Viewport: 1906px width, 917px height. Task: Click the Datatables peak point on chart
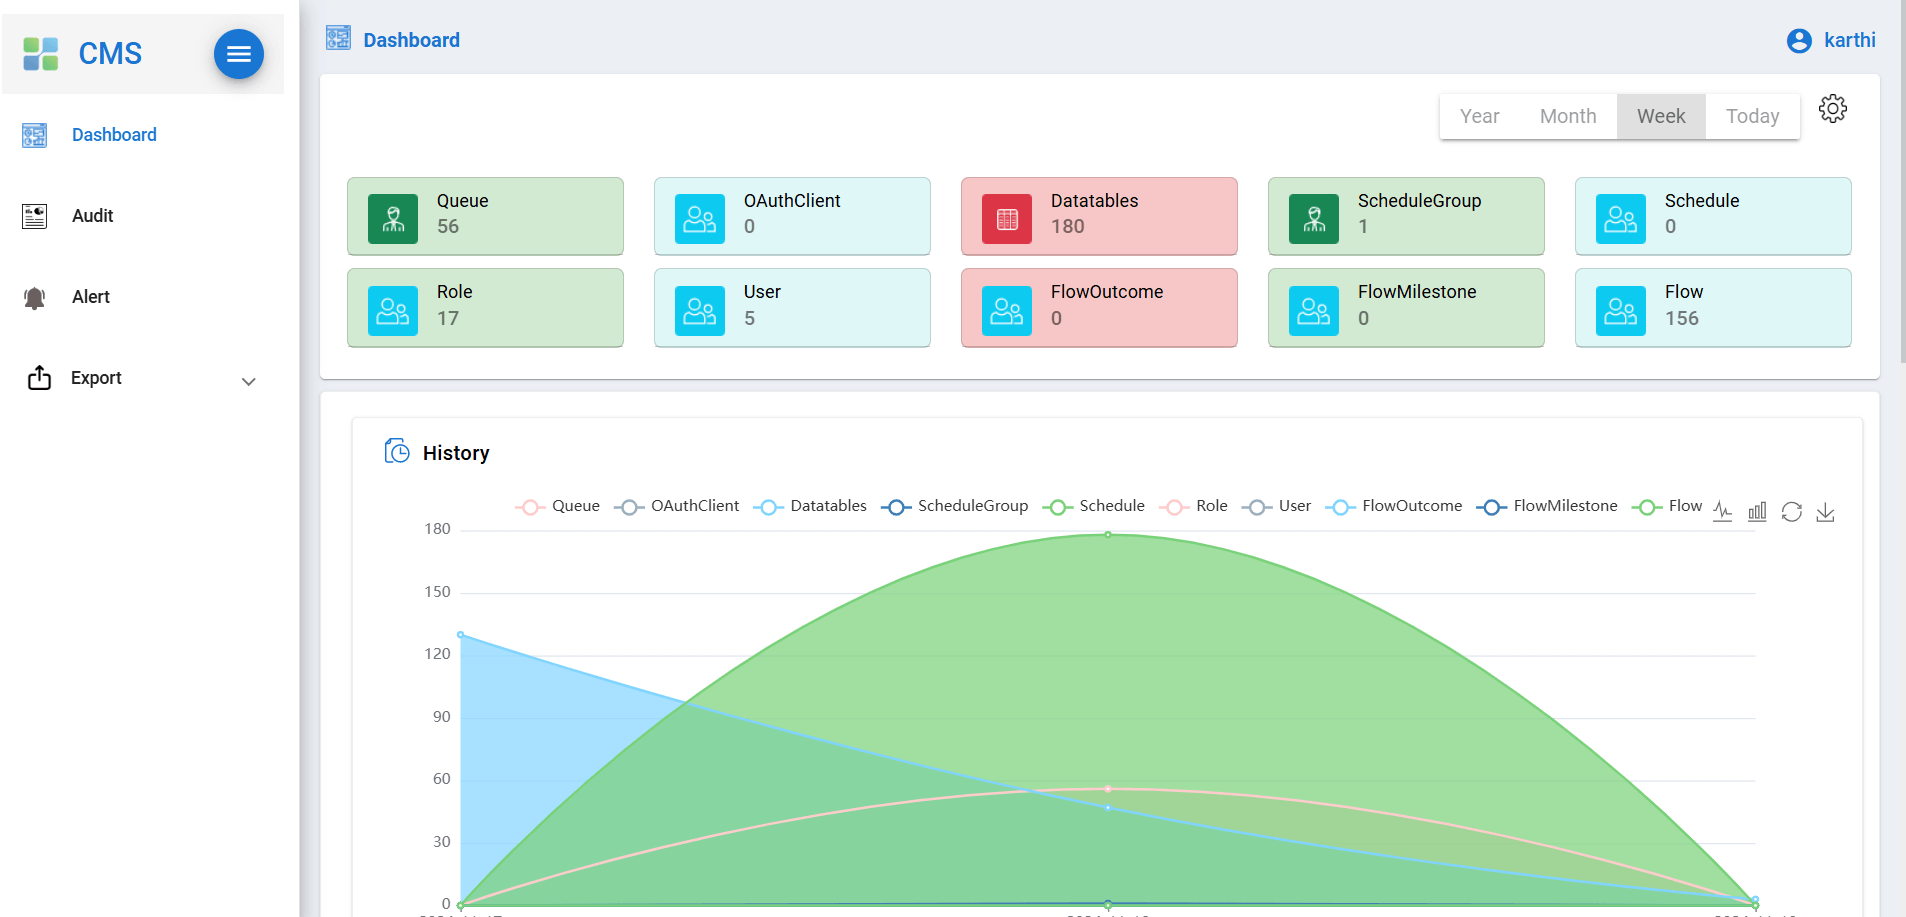pos(1108,535)
